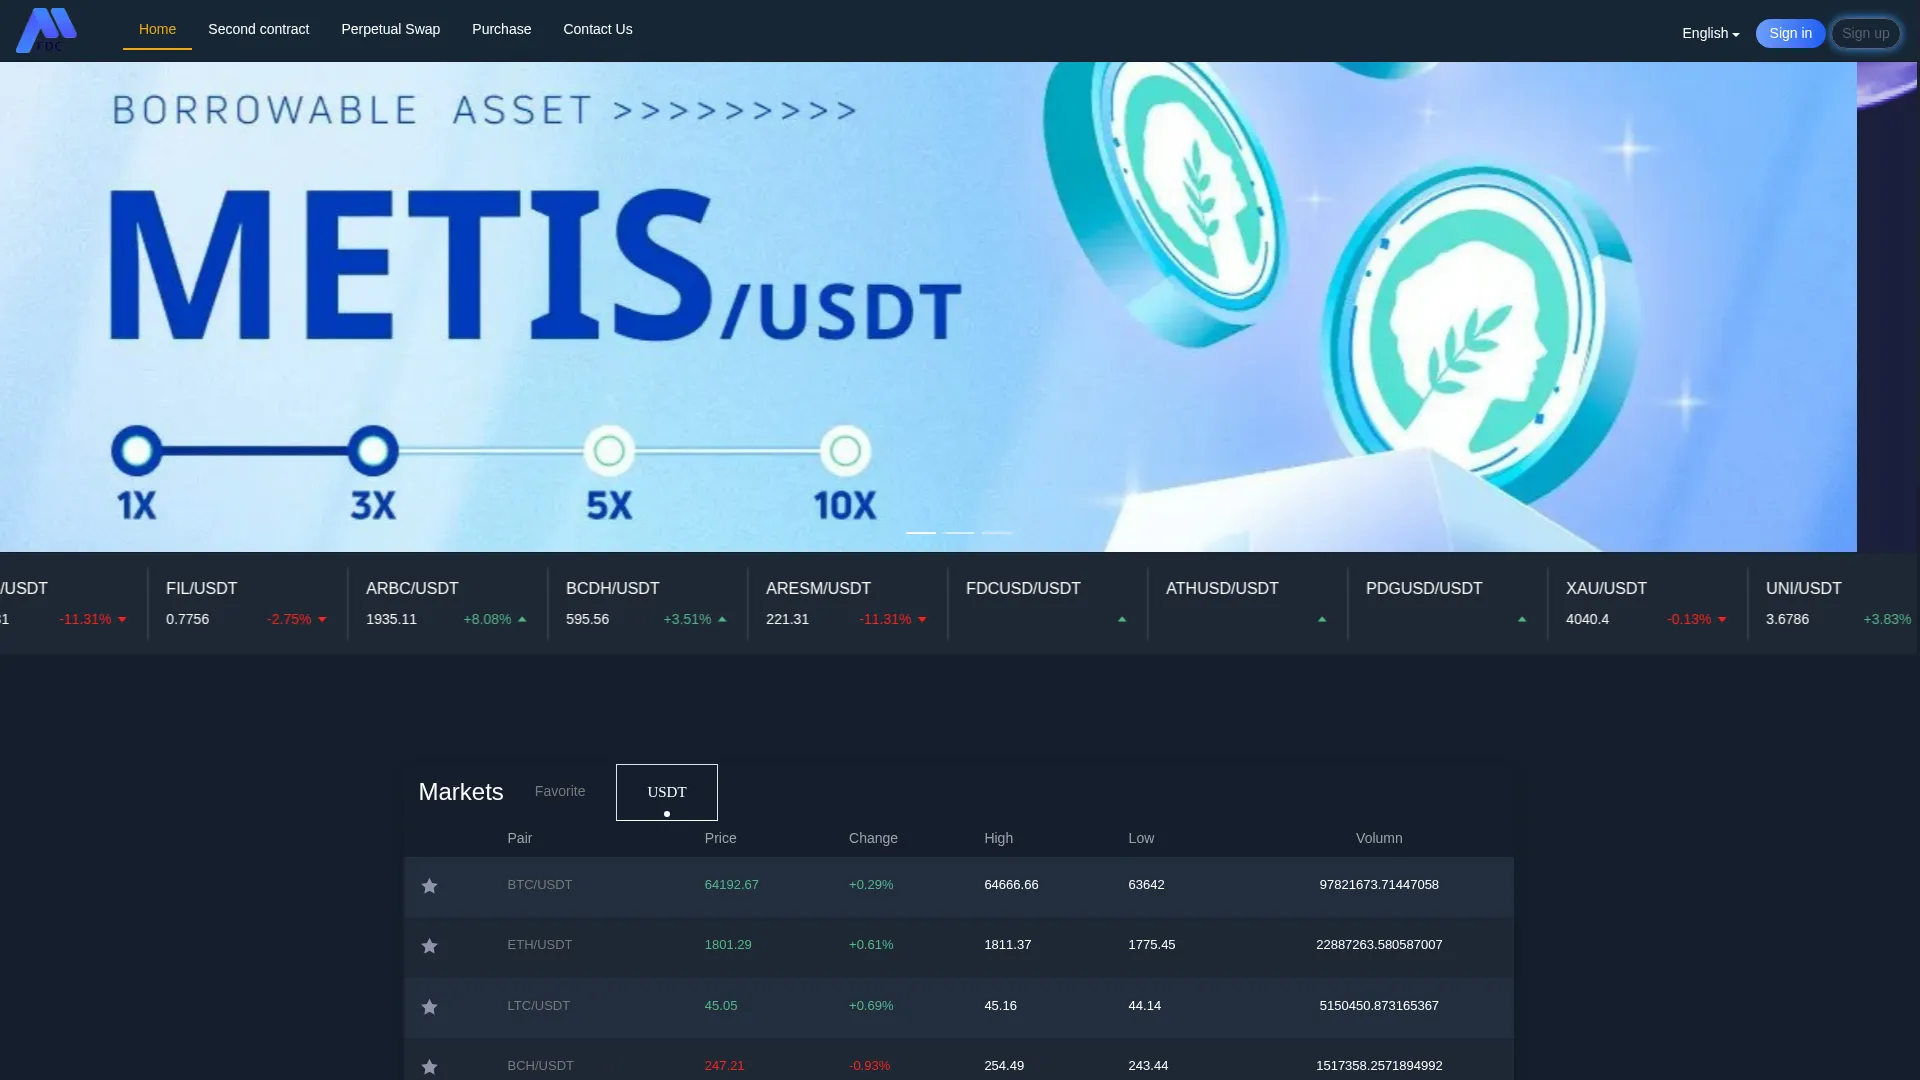
Task: Select the third banner slide indicator
Action: click(x=997, y=532)
